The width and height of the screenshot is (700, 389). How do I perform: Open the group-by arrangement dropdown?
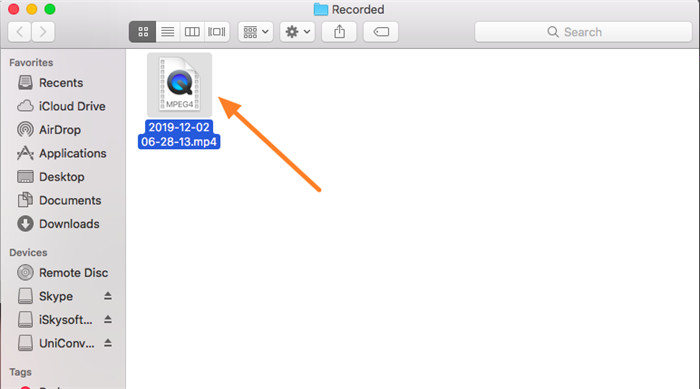click(256, 32)
